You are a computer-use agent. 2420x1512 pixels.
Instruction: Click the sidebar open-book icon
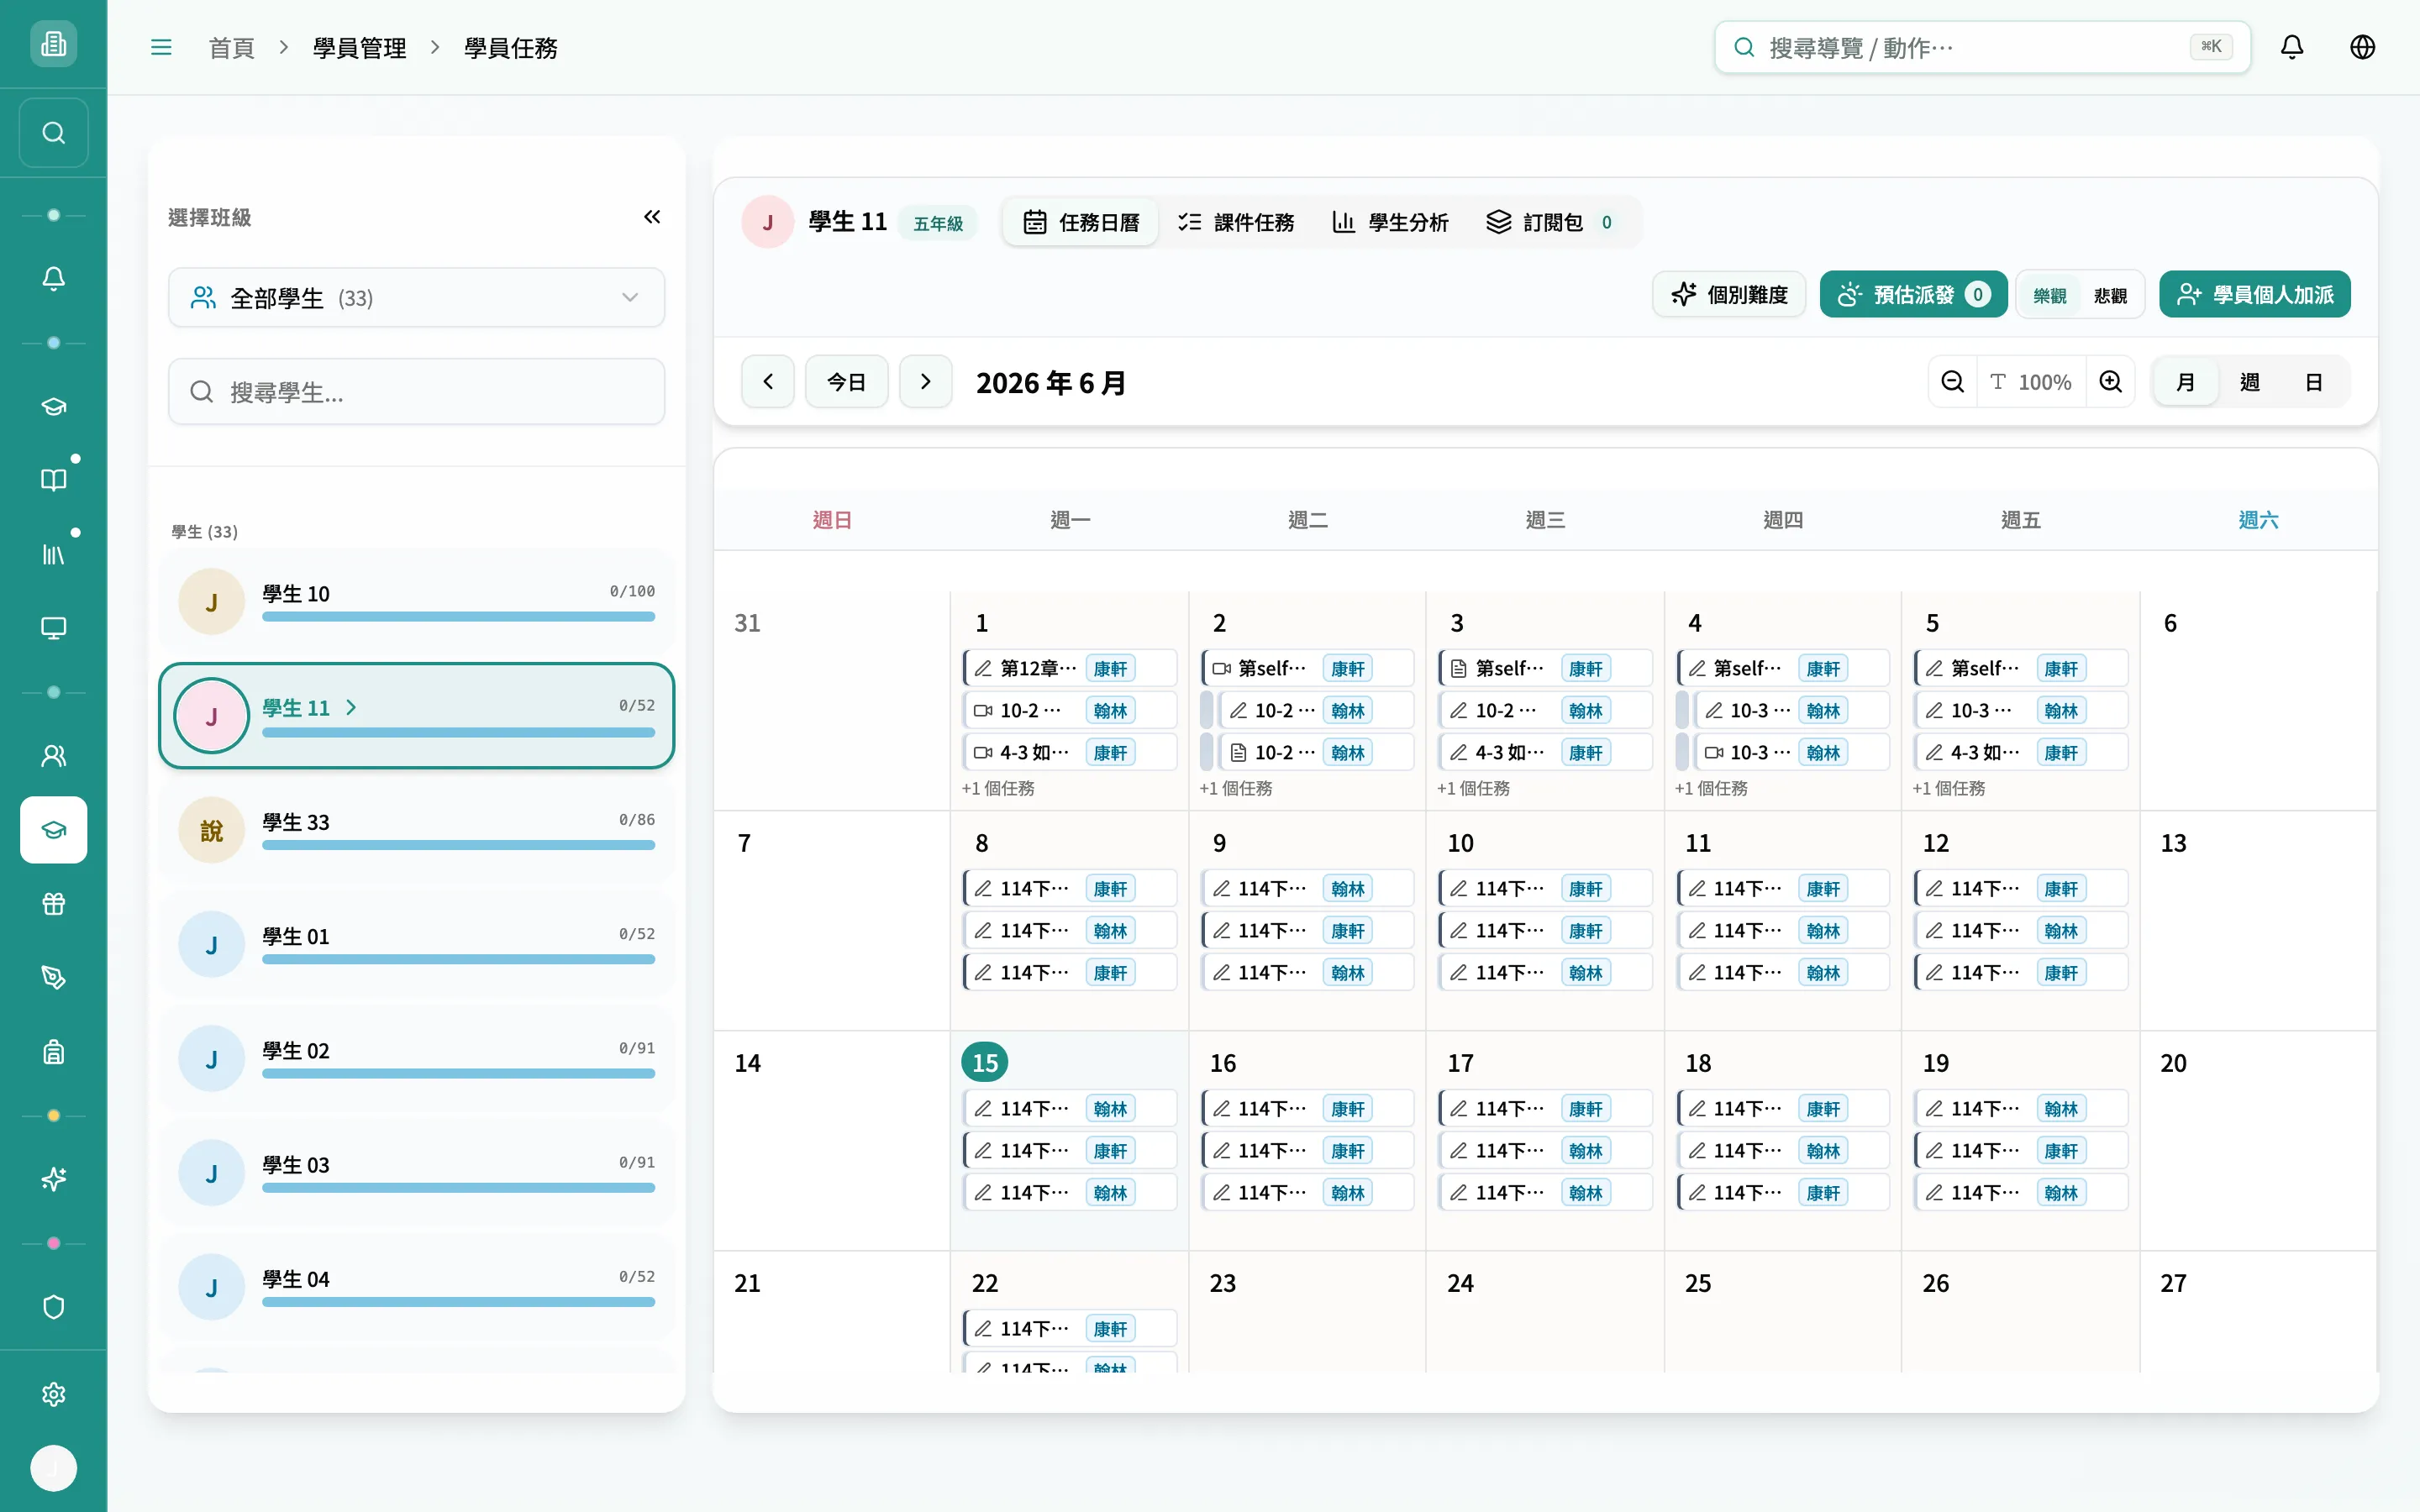pyautogui.click(x=54, y=480)
